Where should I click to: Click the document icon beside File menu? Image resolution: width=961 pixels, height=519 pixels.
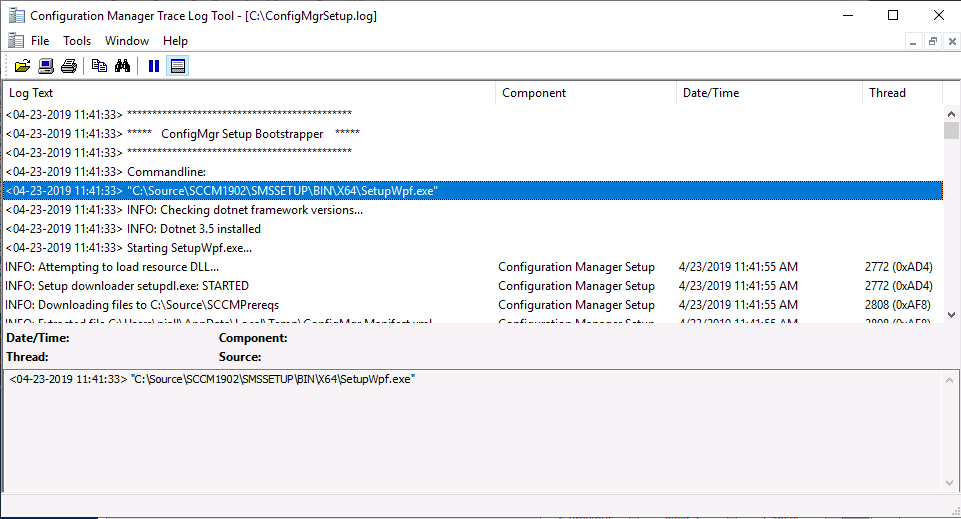[x=16, y=40]
